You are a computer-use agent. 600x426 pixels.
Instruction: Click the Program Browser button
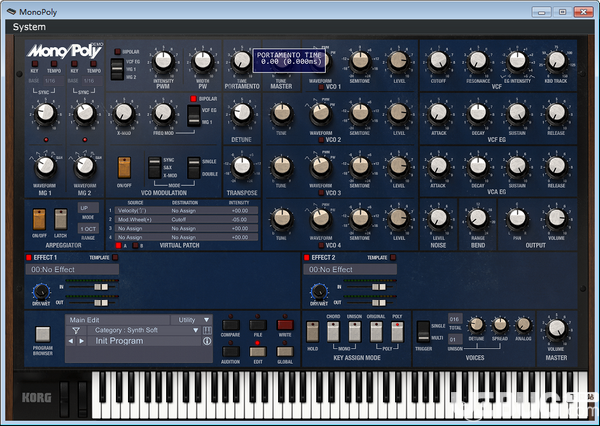point(42,334)
